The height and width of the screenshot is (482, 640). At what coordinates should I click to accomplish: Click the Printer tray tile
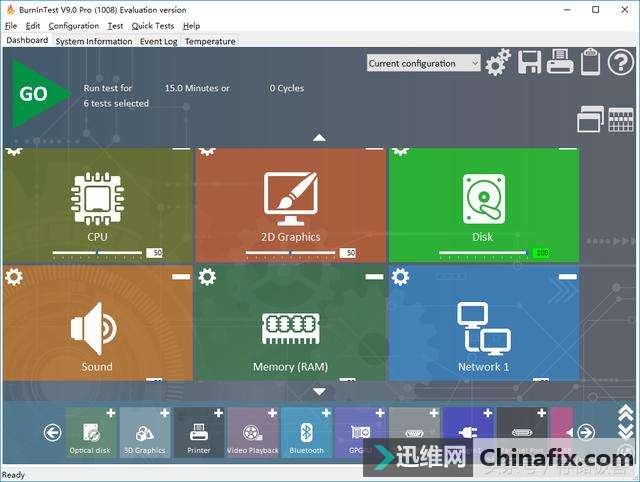point(199,433)
